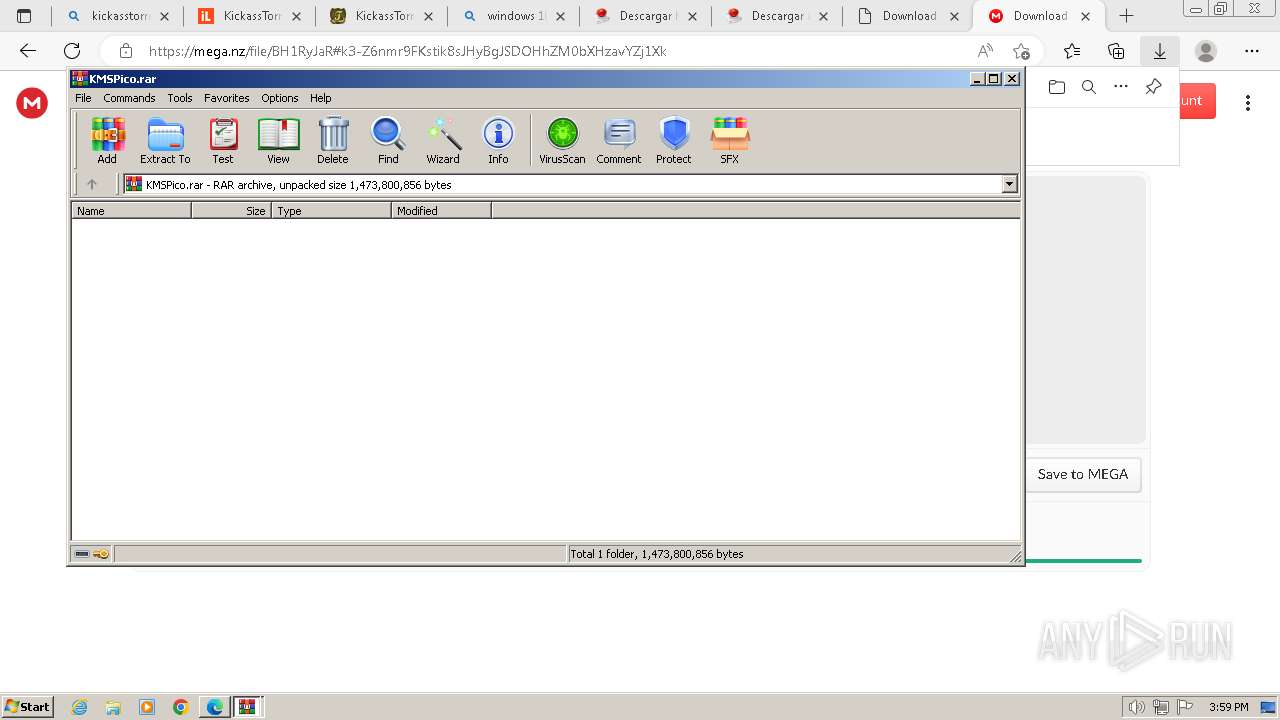Click the Extract To toolbar icon

click(165, 140)
